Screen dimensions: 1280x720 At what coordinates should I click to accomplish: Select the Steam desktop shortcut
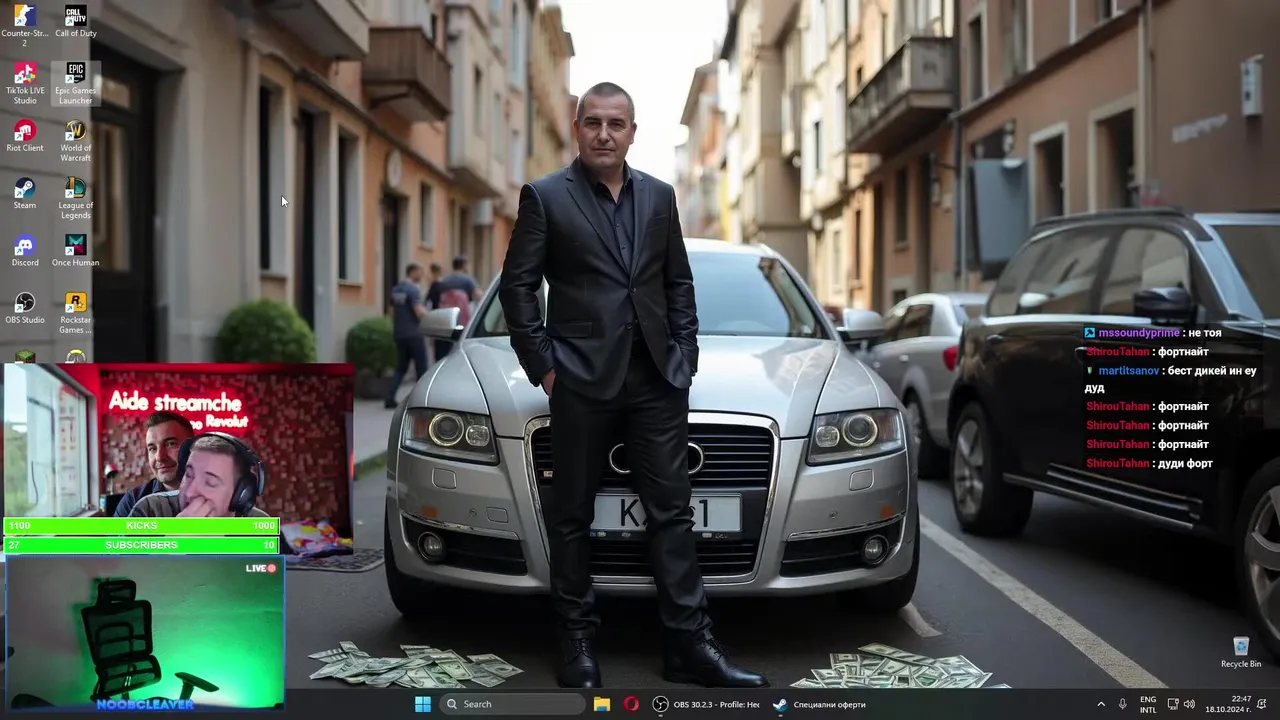25,194
